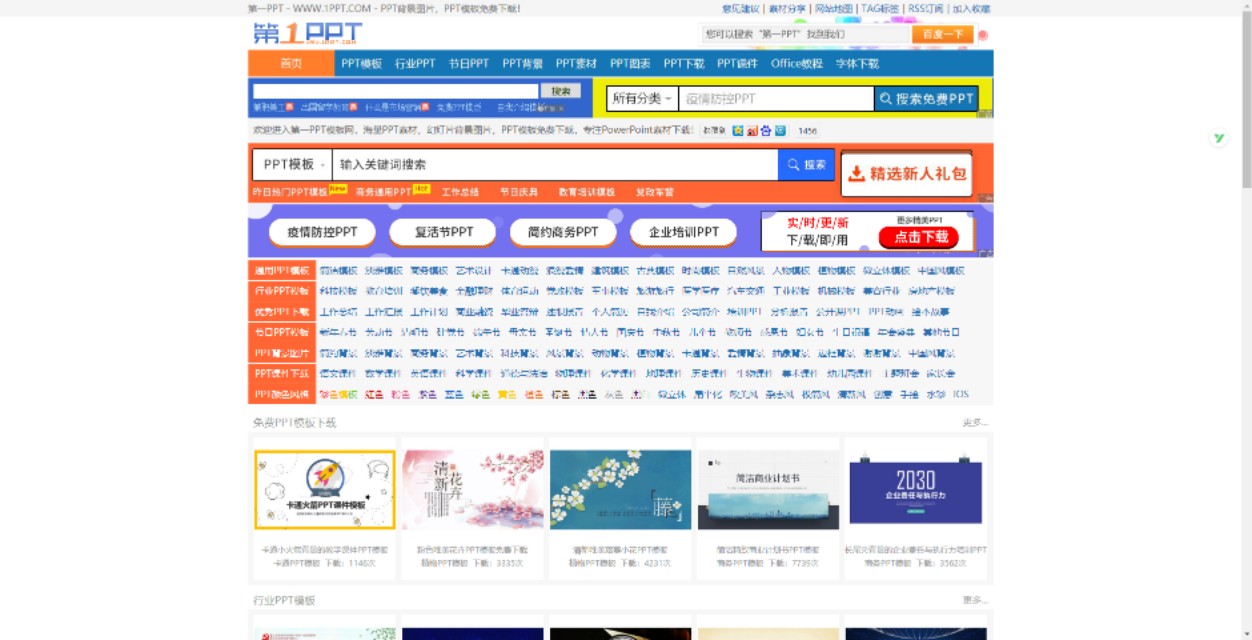Click the small orange icon beside 百度一下
Viewport: 1252px width, 640px height.
[x=983, y=33]
